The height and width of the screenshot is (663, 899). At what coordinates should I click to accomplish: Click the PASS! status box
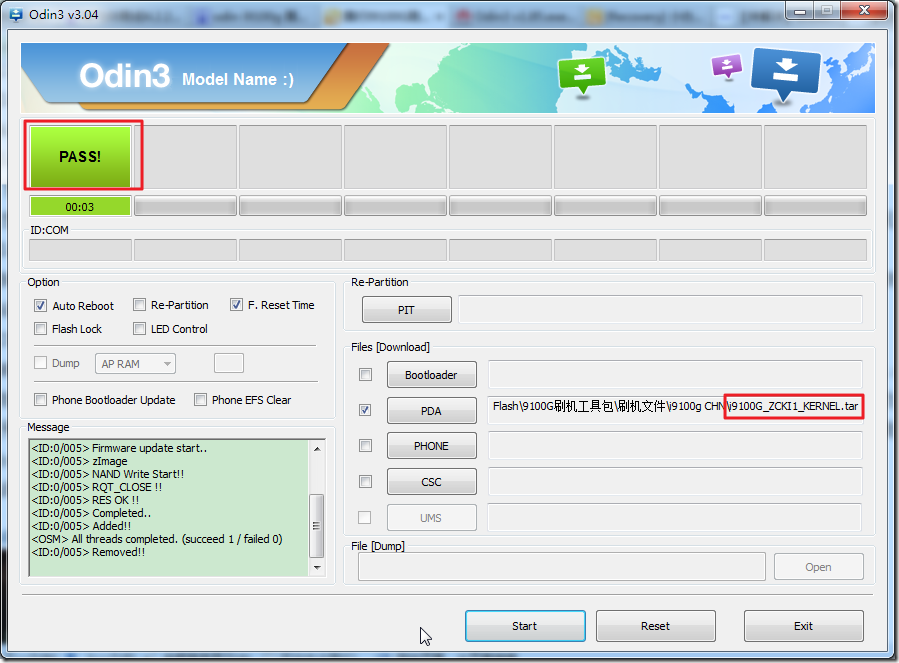tap(80, 157)
